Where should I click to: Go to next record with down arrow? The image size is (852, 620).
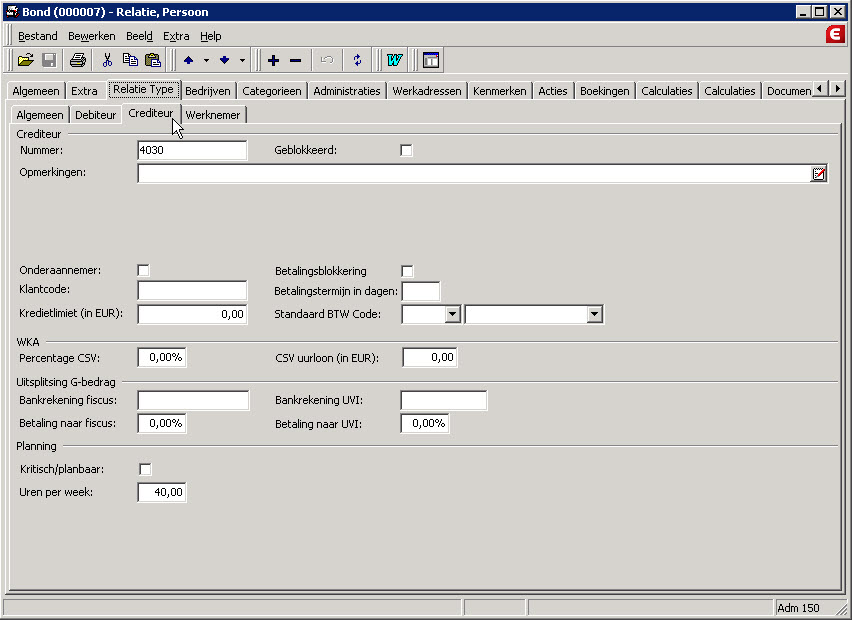(224, 60)
